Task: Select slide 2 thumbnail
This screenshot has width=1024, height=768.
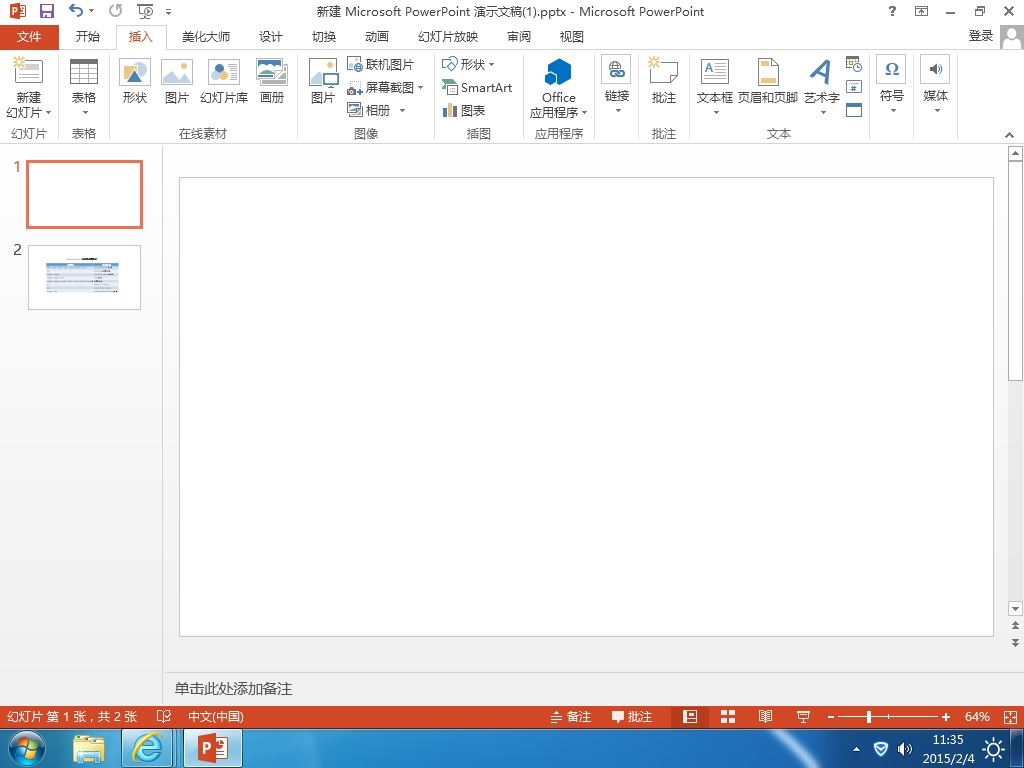Action: 84,277
